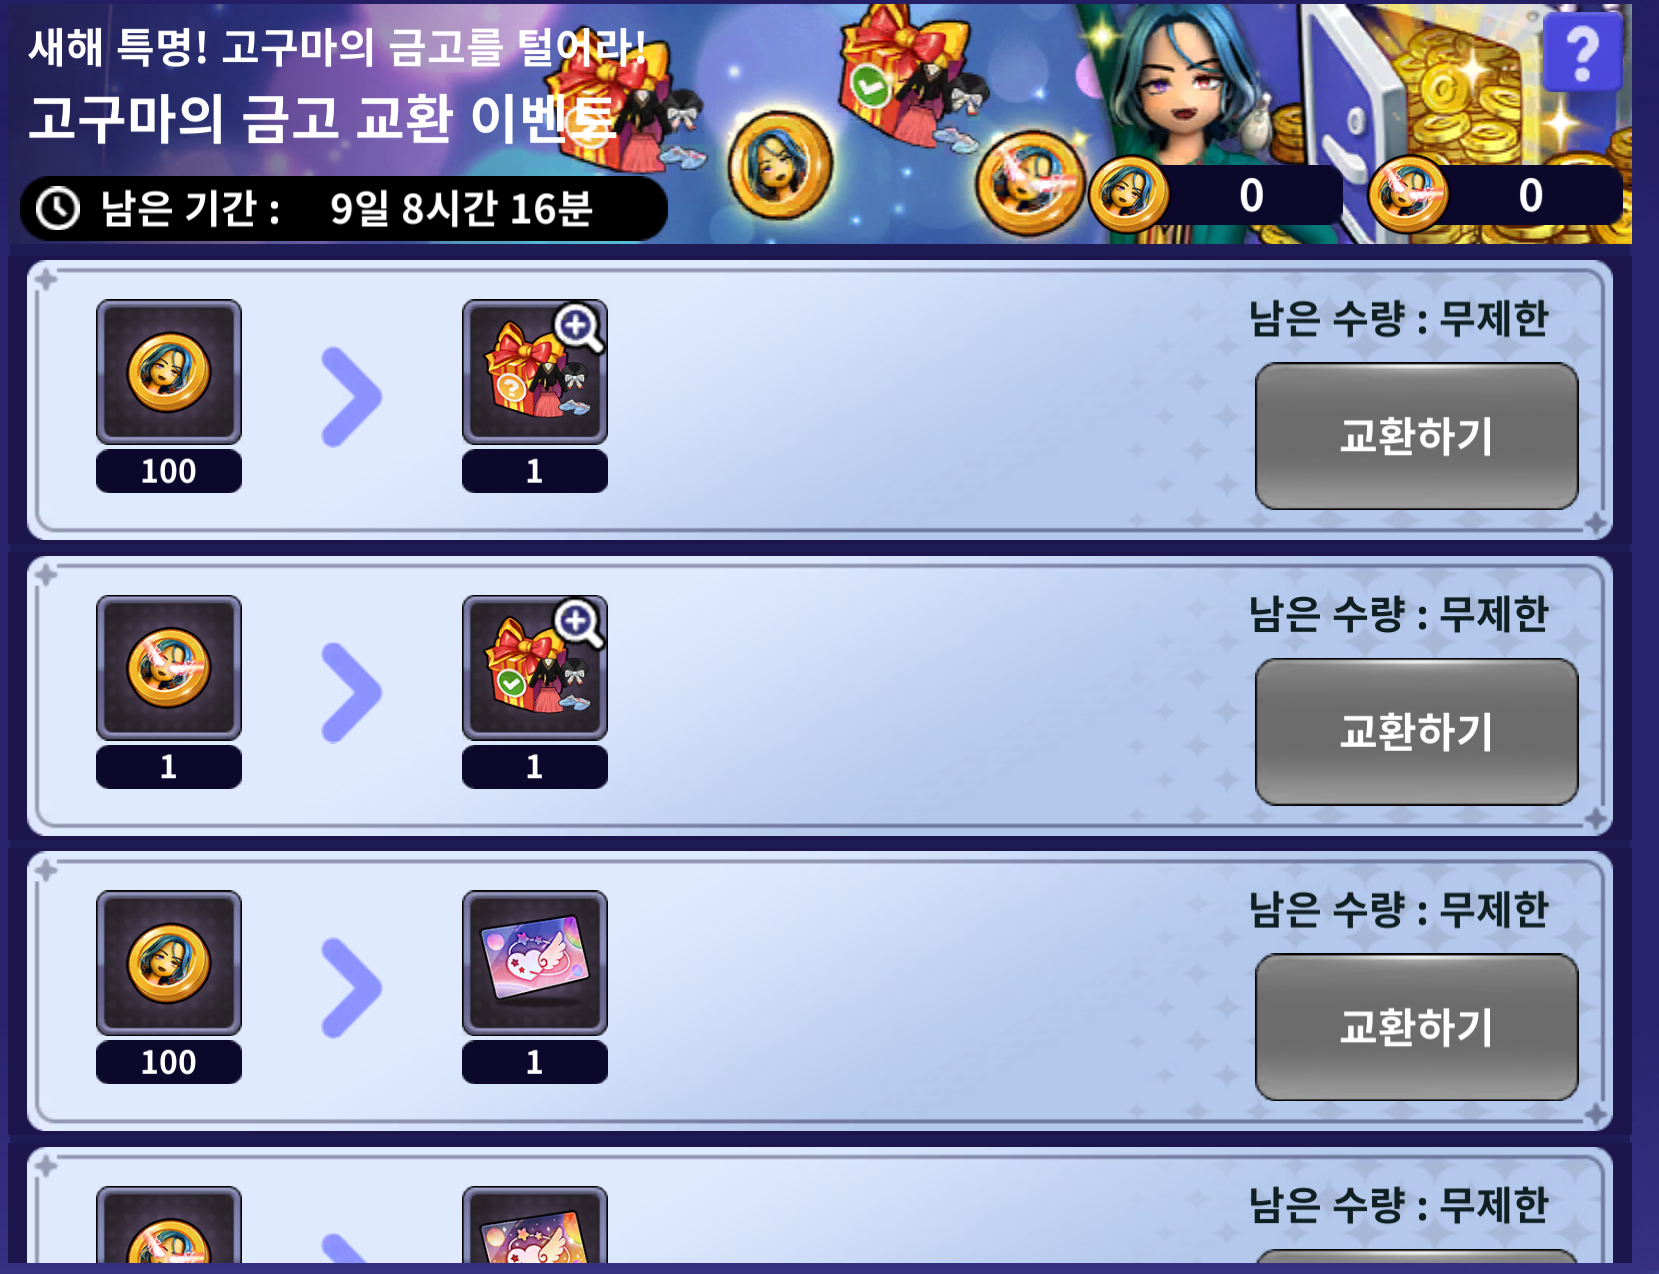Tap the magnifier on the first row gift box
1659x1274 pixels.
coord(580,328)
